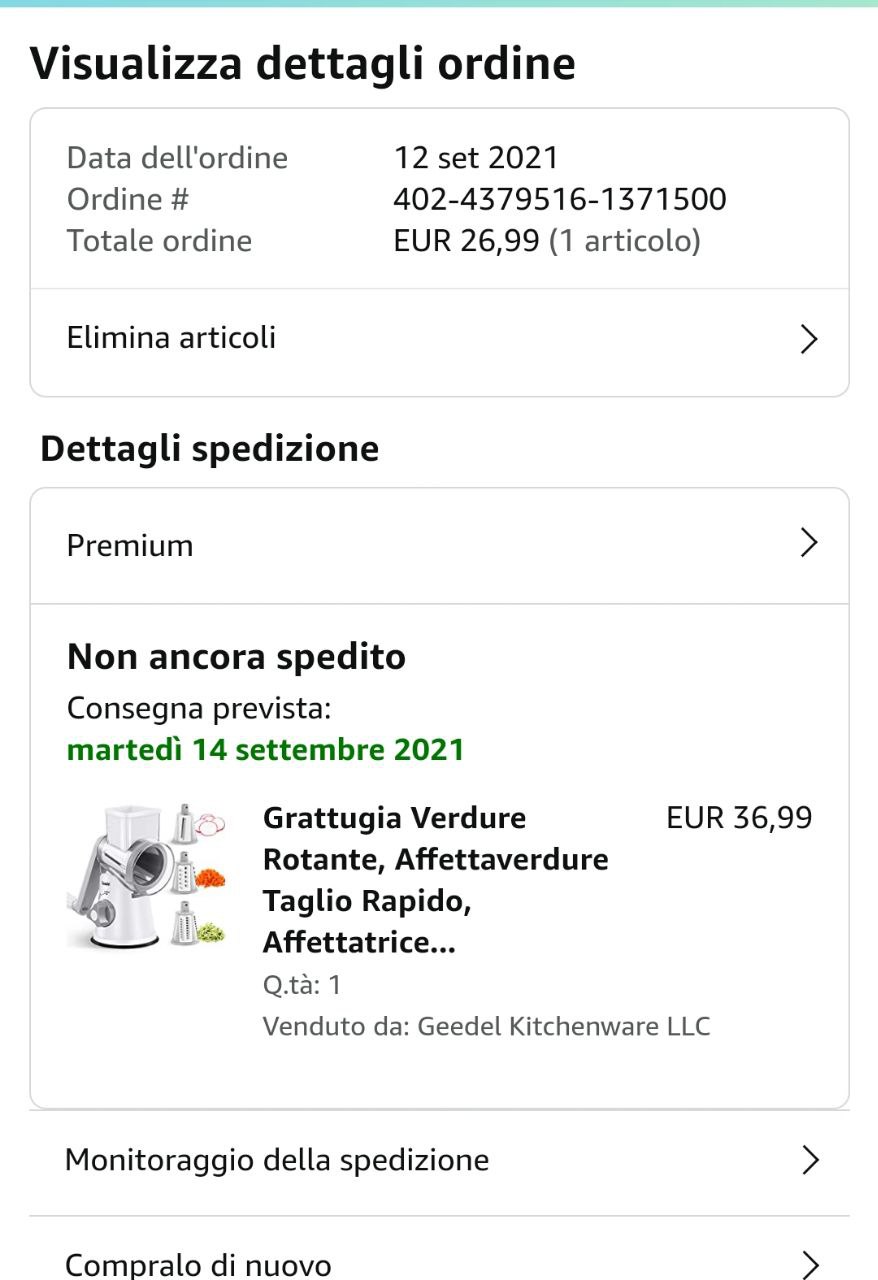This screenshot has width=878, height=1280.
Task: Expand the Premium shipping chevron
Action: pos(809,544)
